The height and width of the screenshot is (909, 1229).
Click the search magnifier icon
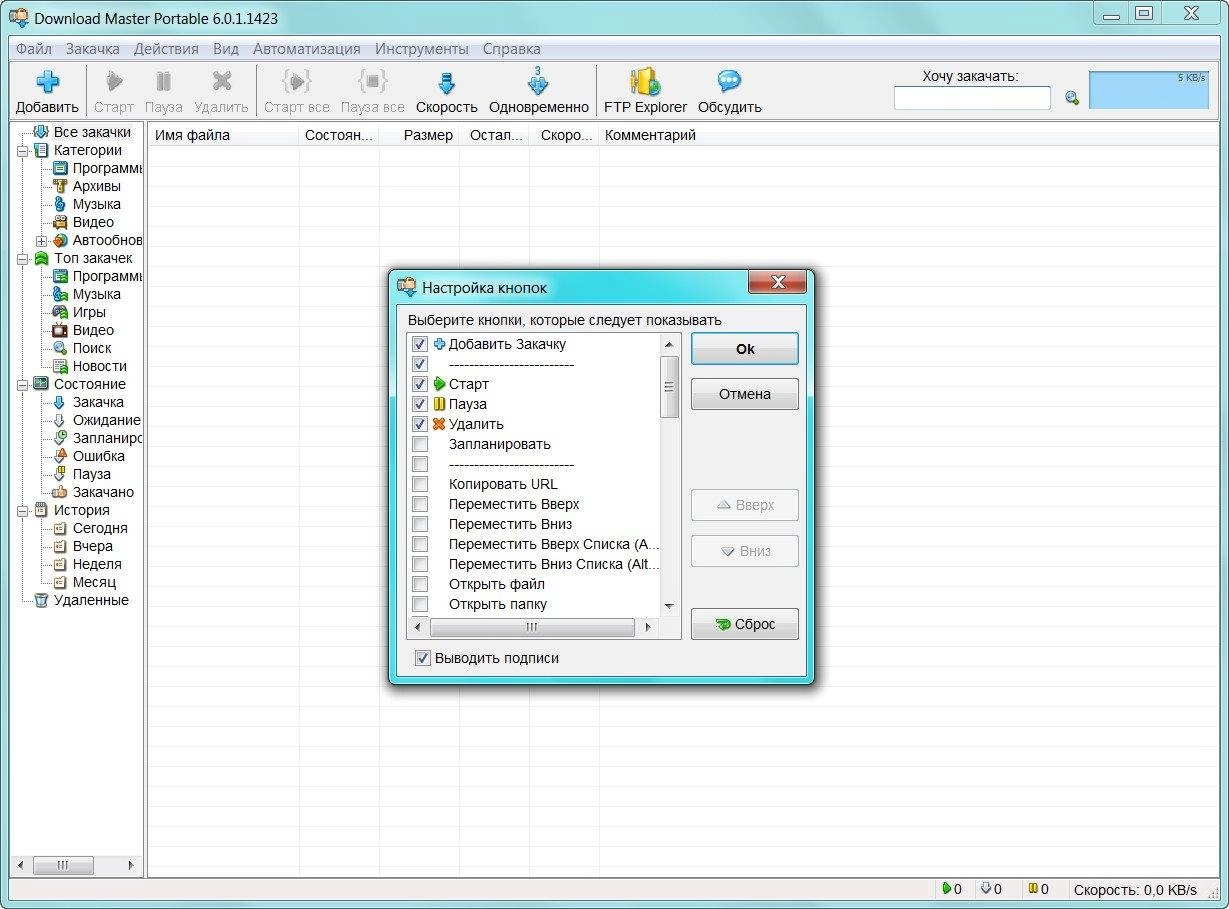(1072, 98)
